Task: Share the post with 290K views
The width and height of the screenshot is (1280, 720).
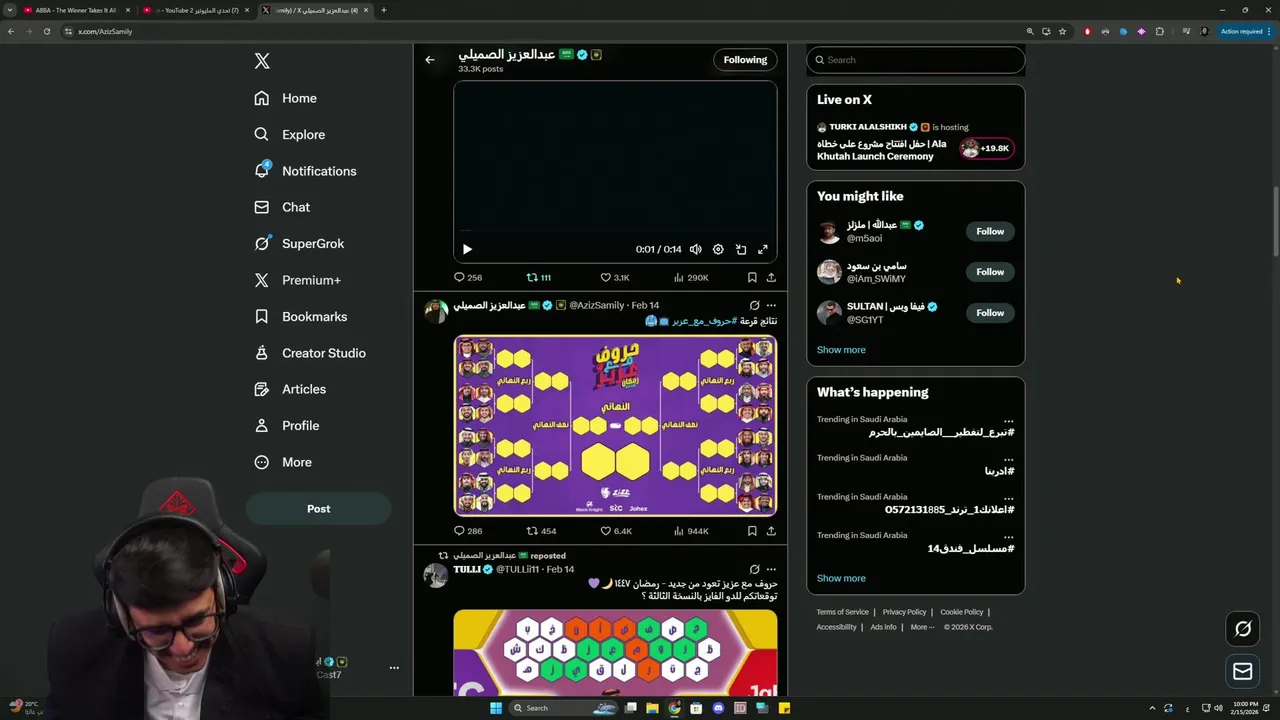Action: [771, 277]
